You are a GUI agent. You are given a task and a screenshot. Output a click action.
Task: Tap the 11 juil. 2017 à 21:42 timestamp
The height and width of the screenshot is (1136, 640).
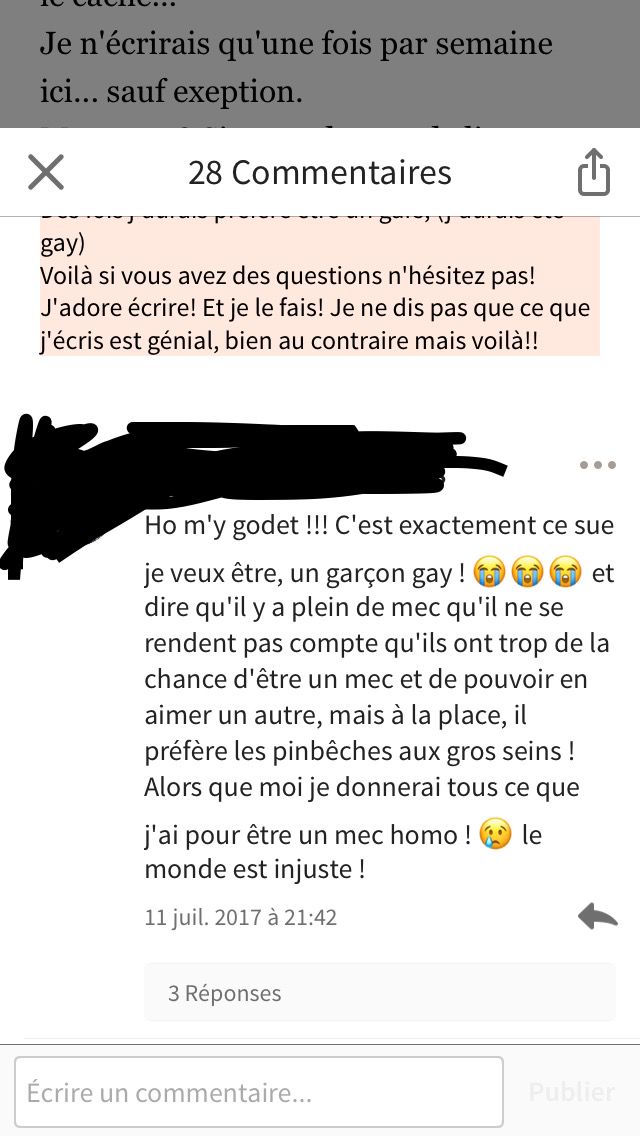(241, 917)
